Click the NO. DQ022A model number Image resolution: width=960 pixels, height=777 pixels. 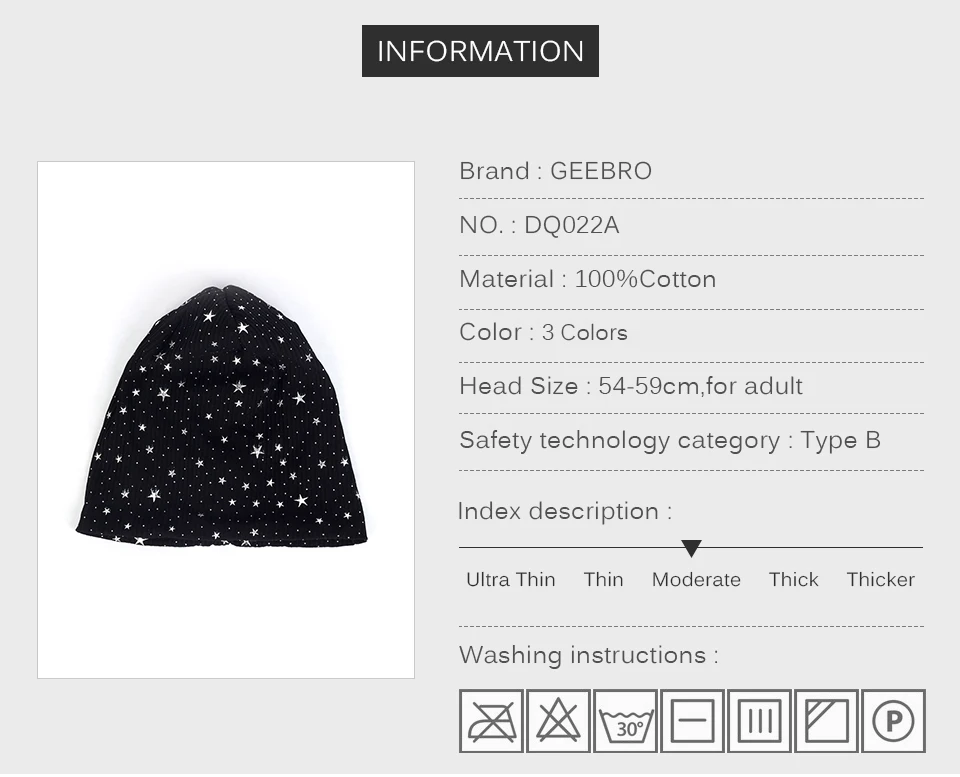pos(539,225)
